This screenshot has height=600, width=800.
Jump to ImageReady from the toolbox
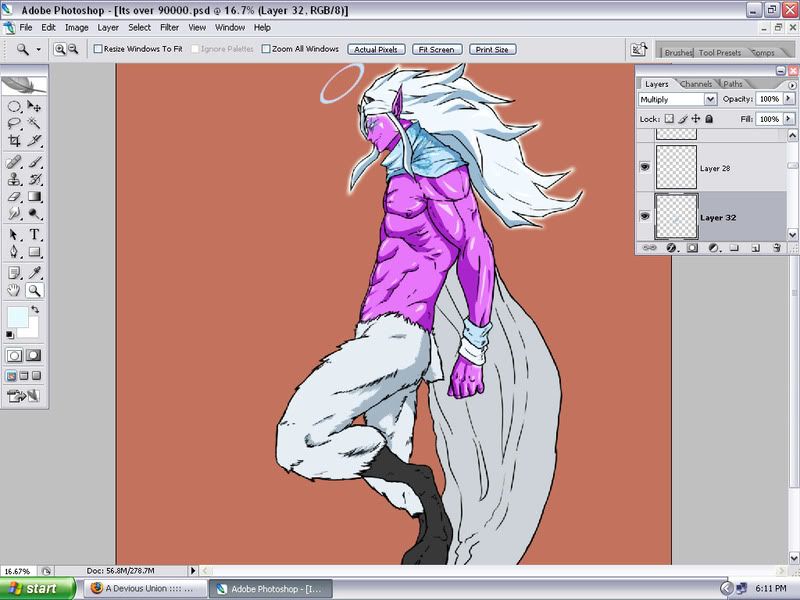23,395
